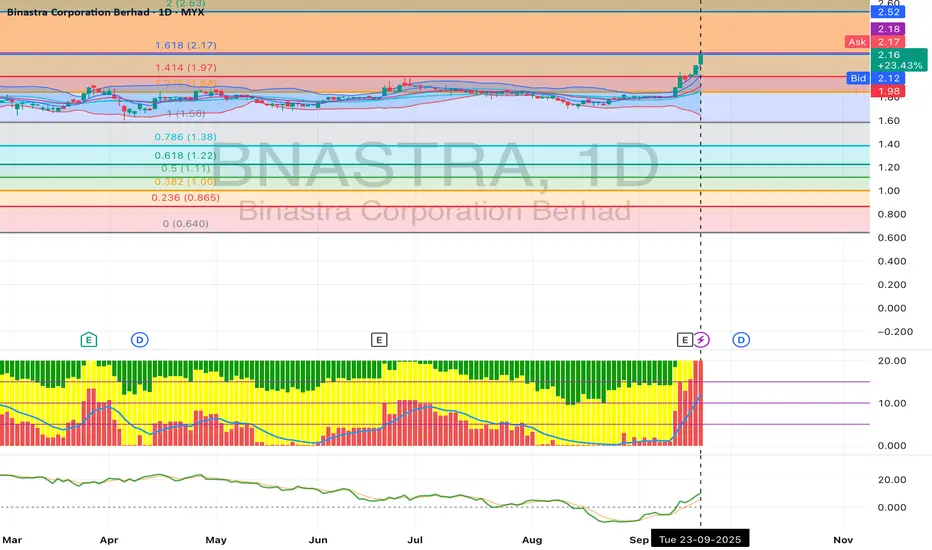Click Mar on the time axis
Image resolution: width=932 pixels, height=550 pixels.
[12, 540]
